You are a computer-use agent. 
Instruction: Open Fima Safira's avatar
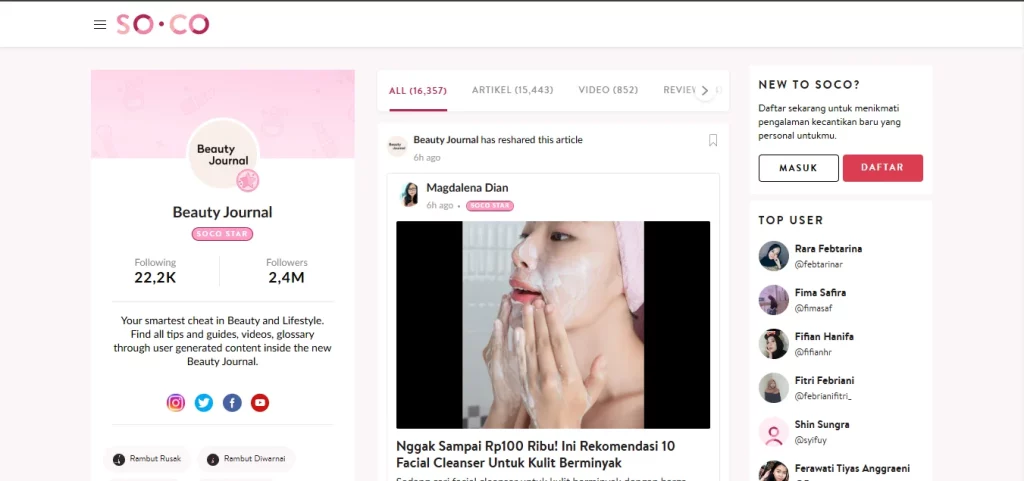774,300
